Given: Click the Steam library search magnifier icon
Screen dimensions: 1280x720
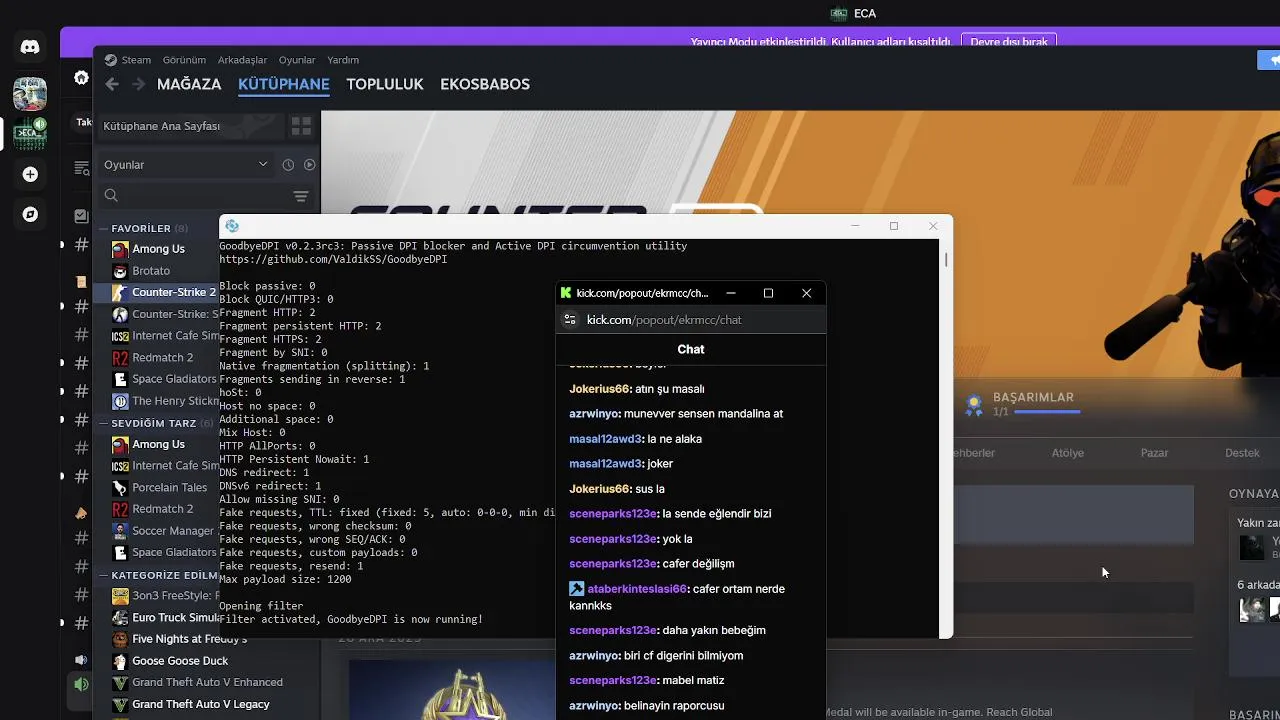Looking at the screenshot, I should point(111,196).
